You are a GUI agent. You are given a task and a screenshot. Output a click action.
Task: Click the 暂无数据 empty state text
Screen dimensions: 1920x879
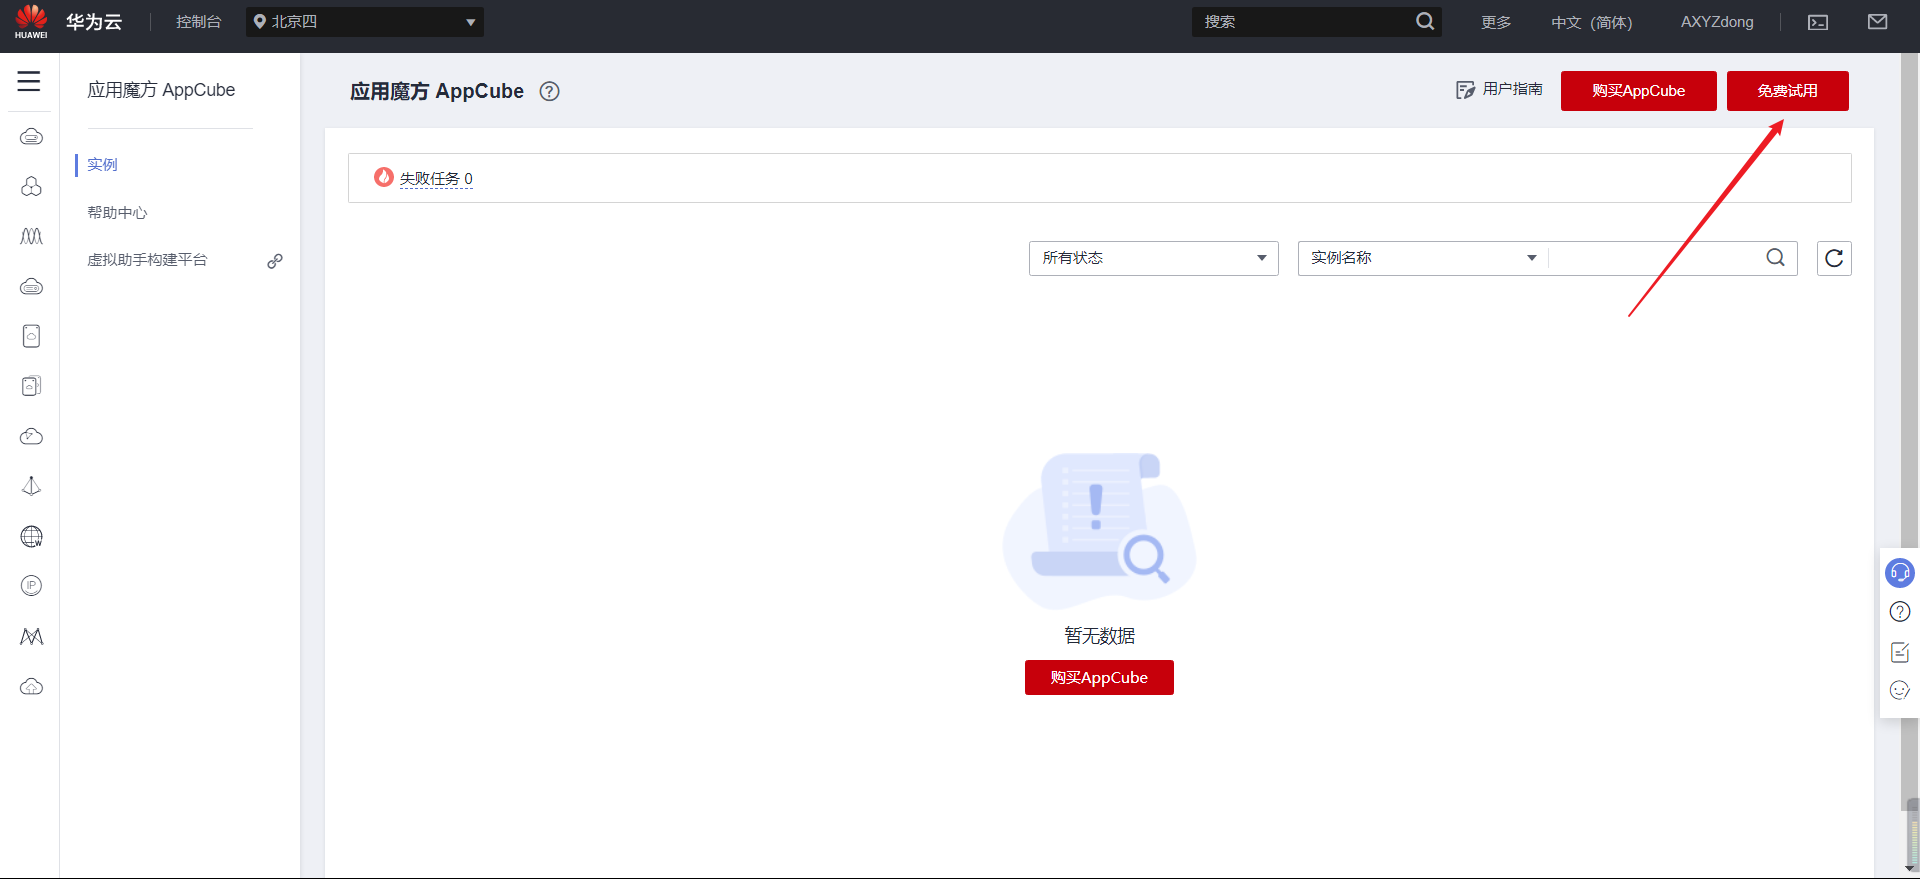coord(1100,636)
